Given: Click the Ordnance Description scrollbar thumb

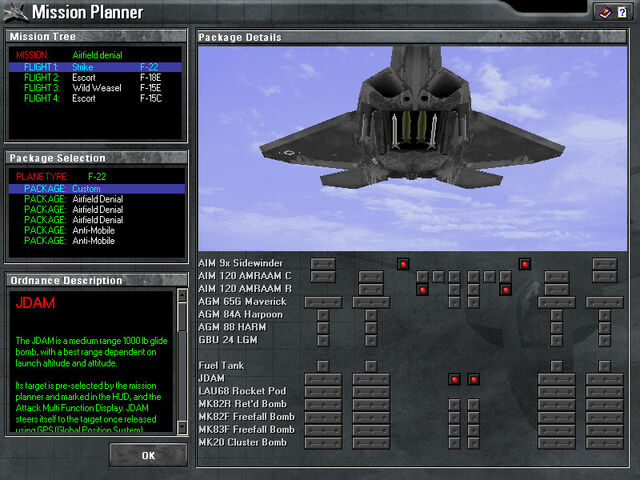Looking at the screenshot, I should pyautogui.click(x=182, y=317).
